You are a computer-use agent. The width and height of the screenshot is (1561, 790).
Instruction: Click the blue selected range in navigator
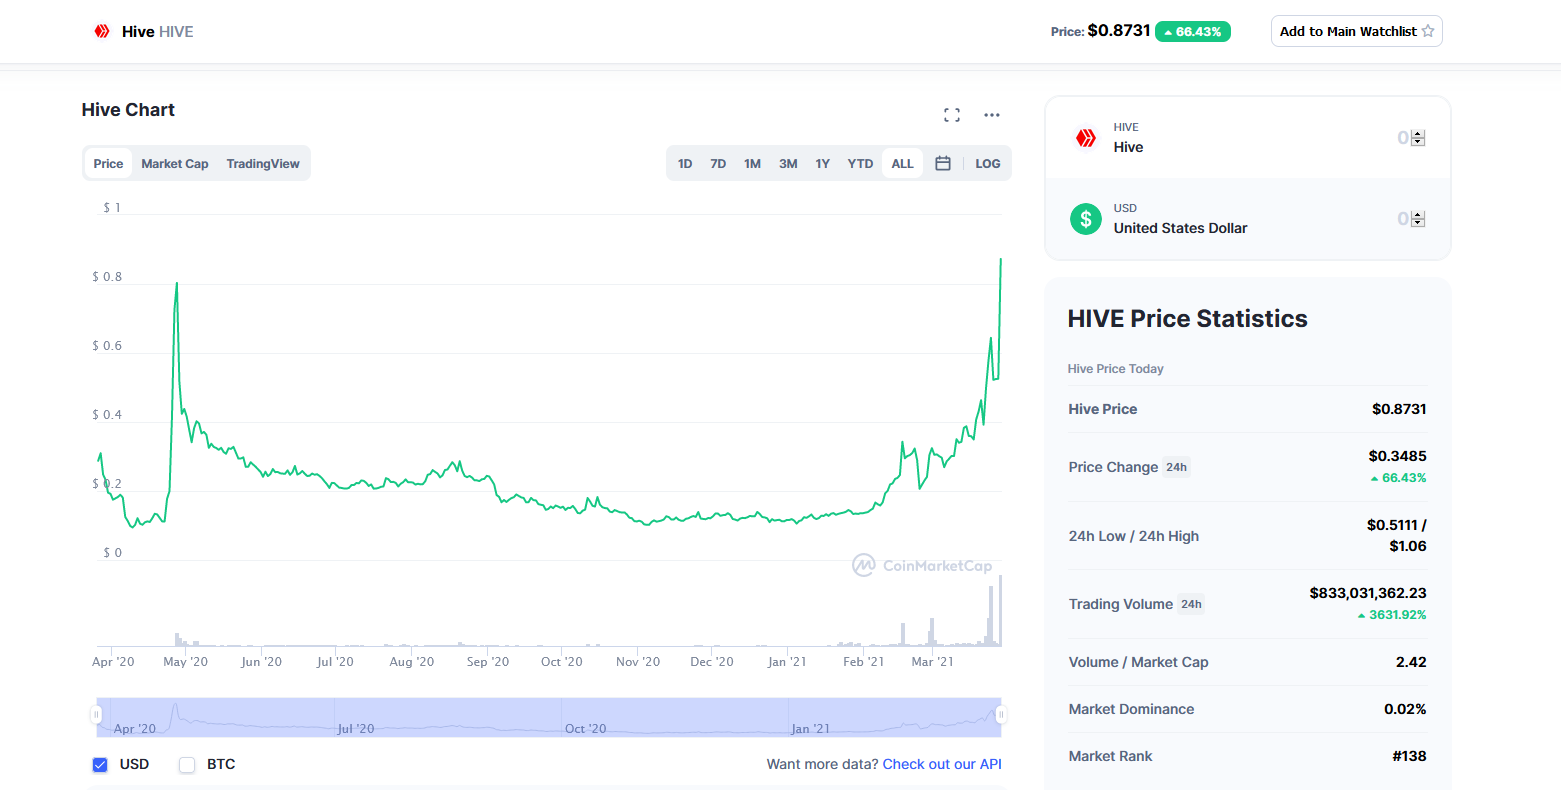[x=549, y=717]
